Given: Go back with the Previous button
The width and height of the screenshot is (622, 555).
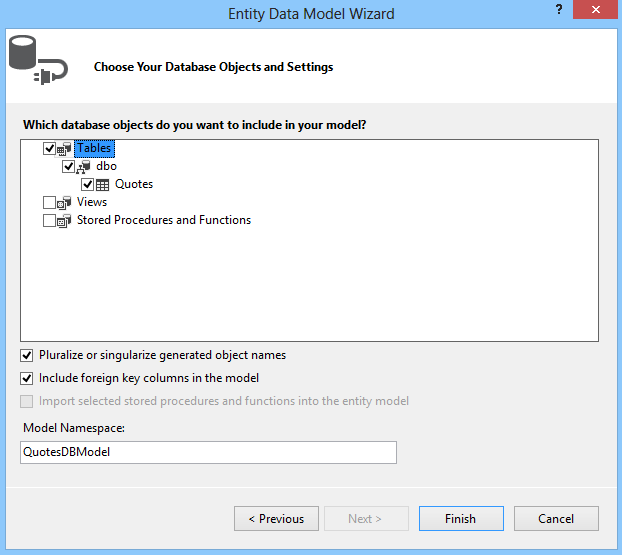Looking at the screenshot, I should point(276,519).
